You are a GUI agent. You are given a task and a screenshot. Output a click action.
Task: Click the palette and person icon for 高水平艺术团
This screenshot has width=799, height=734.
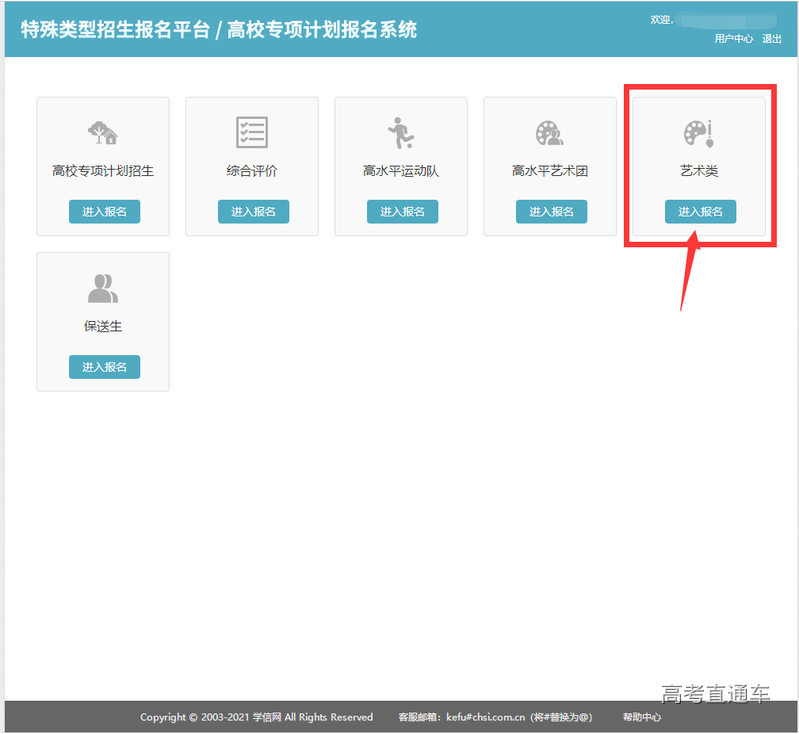point(549,132)
